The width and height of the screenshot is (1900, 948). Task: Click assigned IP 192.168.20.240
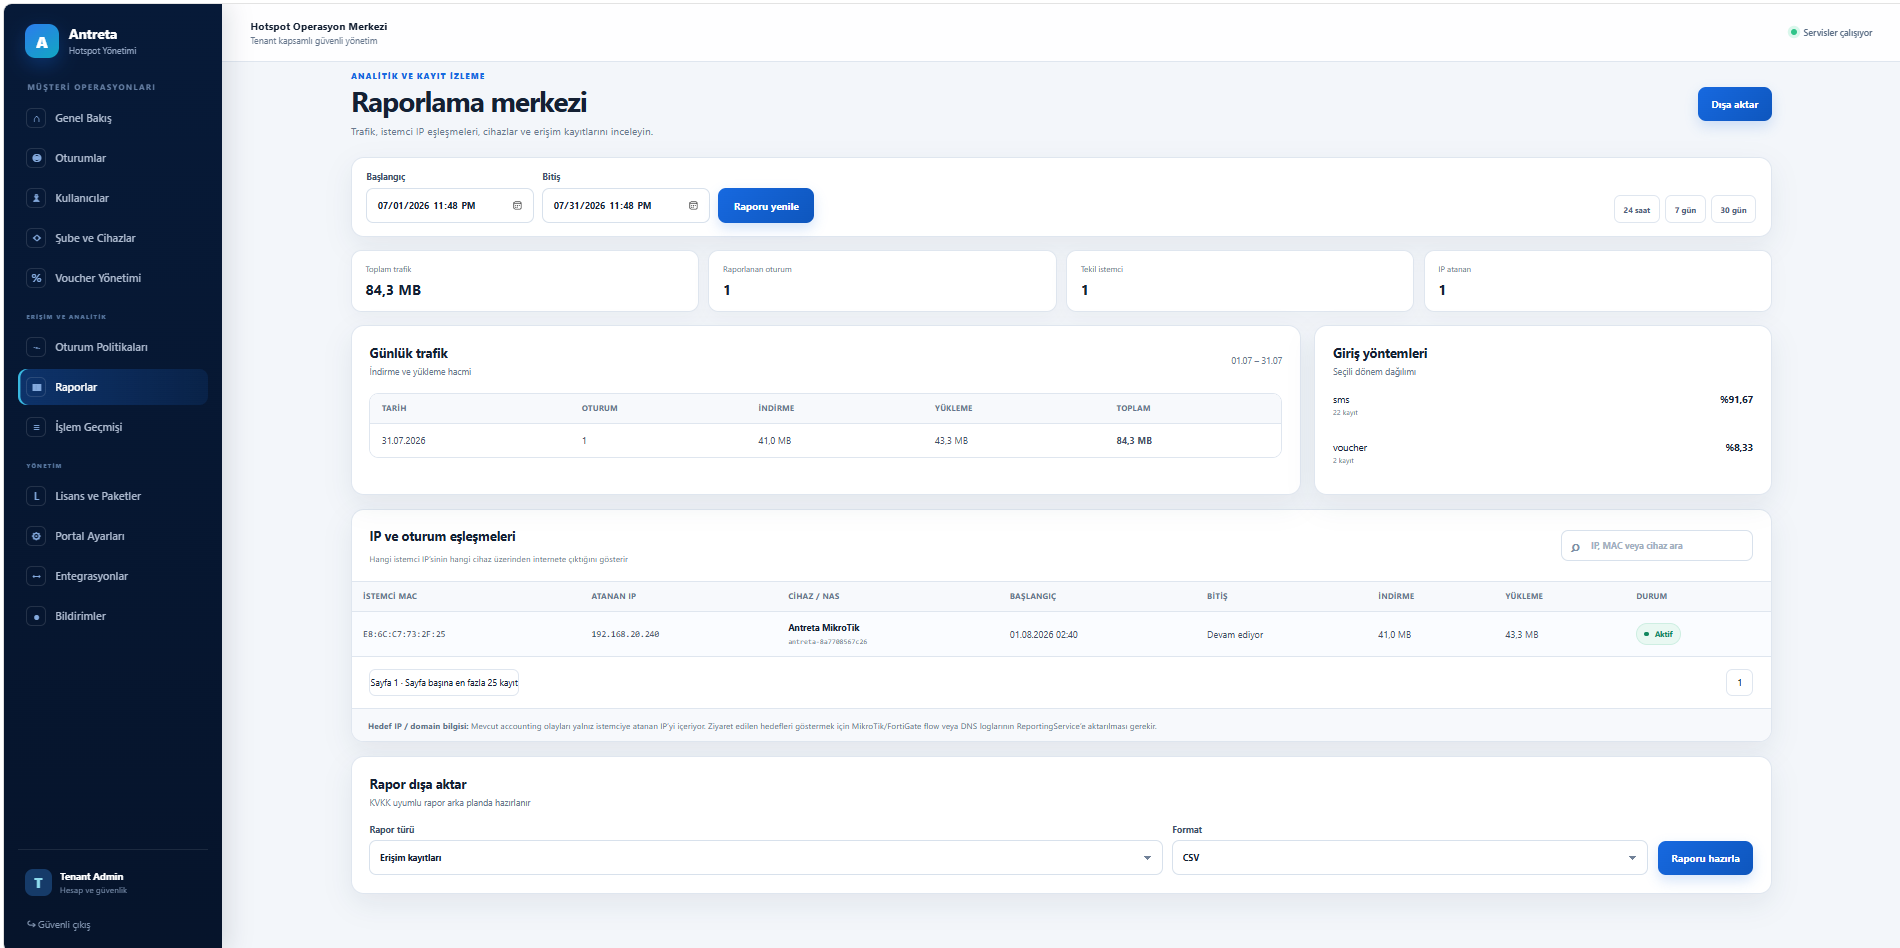click(625, 635)
